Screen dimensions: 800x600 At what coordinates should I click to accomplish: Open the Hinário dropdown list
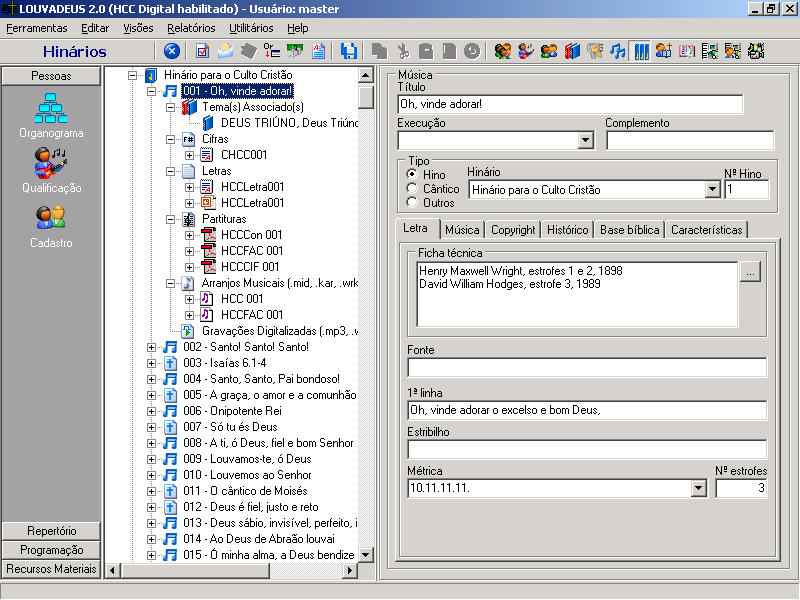coord(712,190)
